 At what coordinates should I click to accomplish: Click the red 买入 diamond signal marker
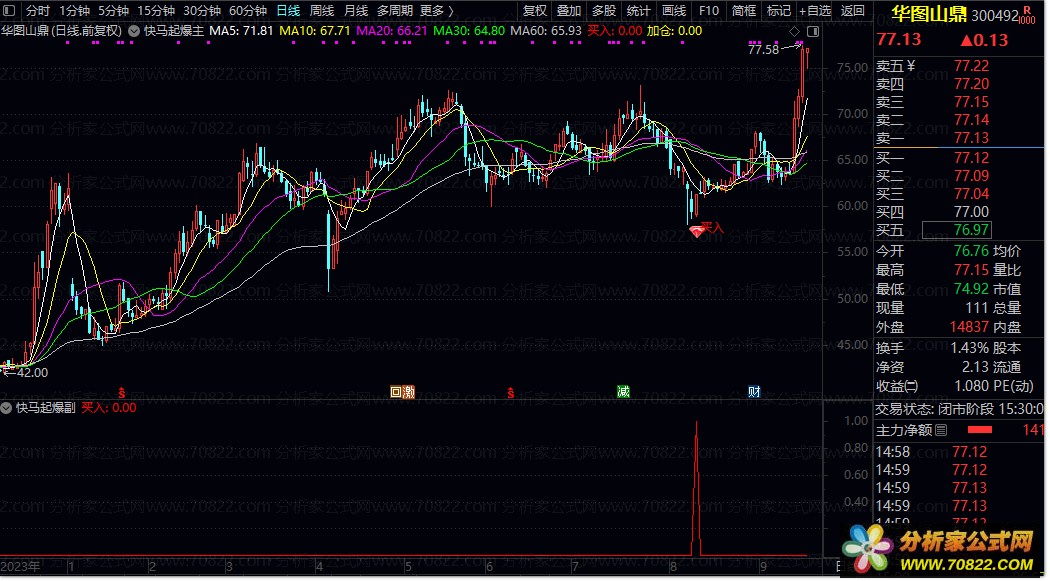click(x=697, y=232)
